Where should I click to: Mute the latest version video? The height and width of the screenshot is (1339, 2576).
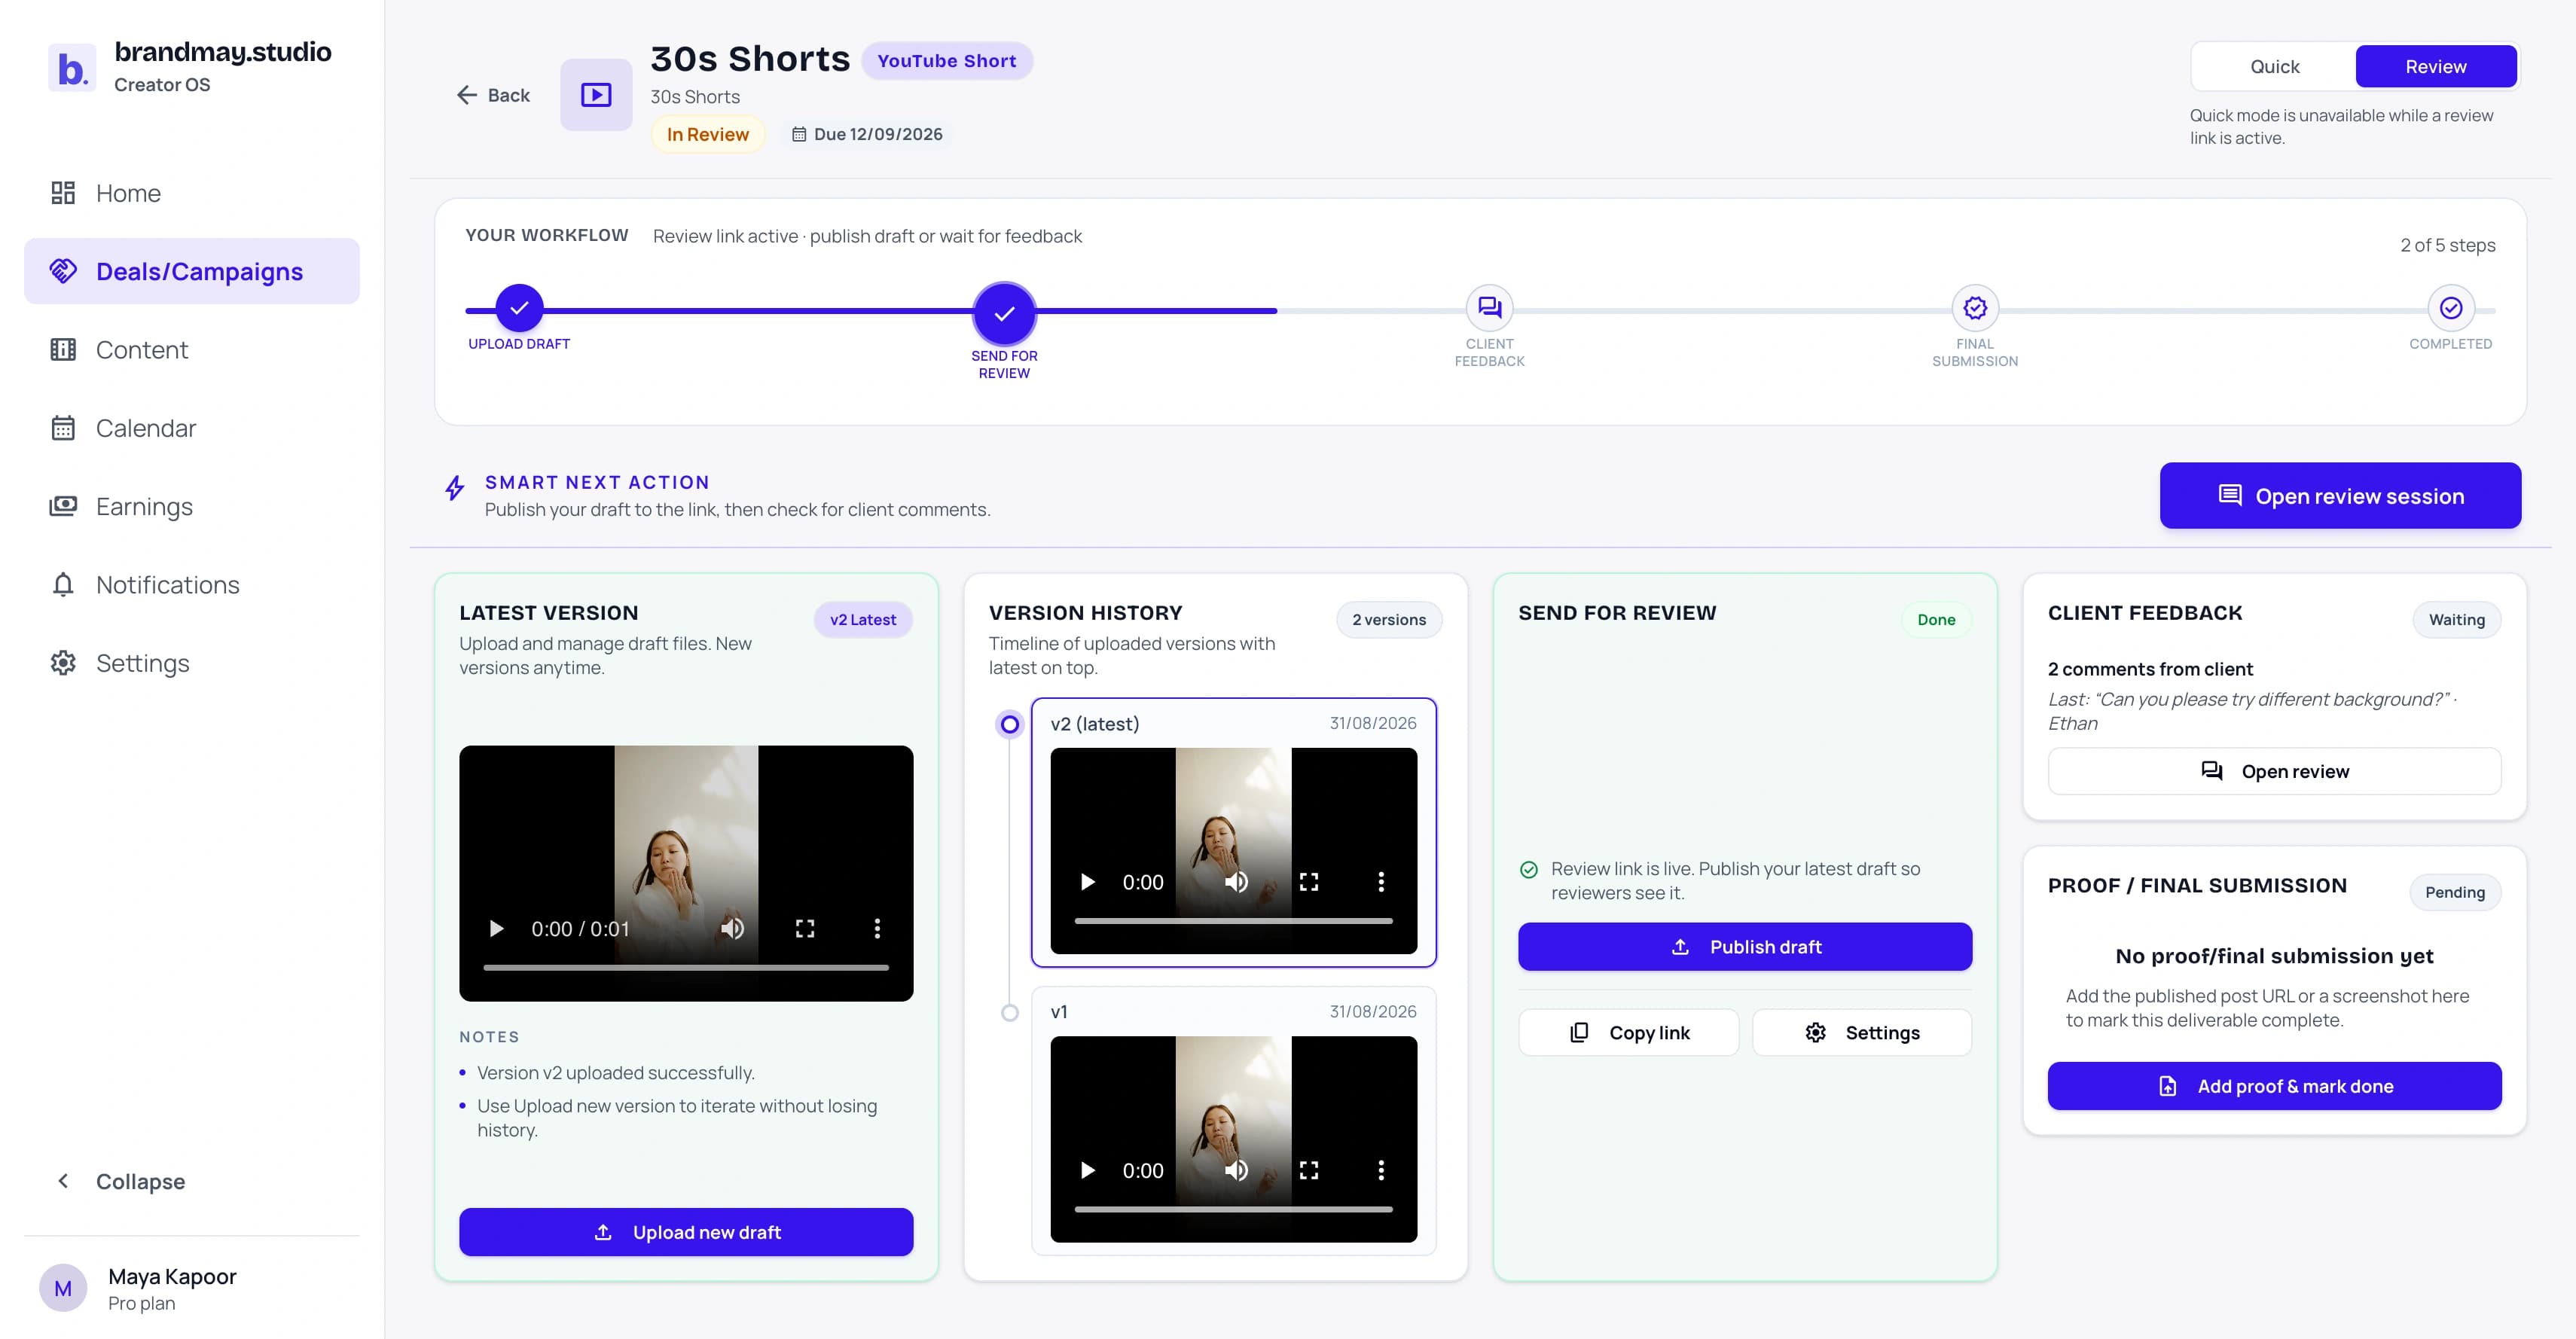[732, 928]
